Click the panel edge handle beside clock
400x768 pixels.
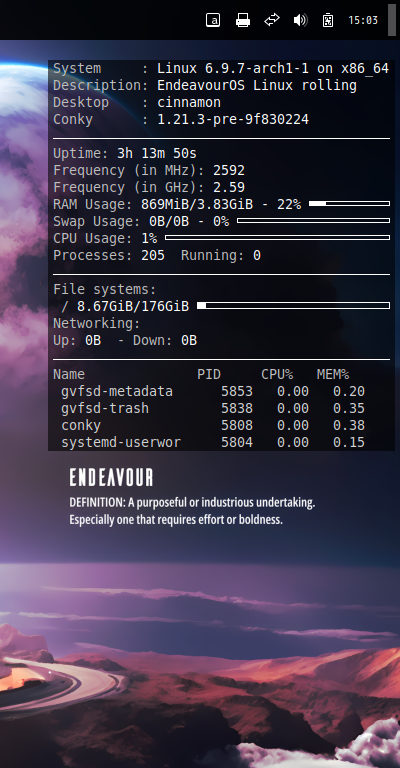coord(392,20)
